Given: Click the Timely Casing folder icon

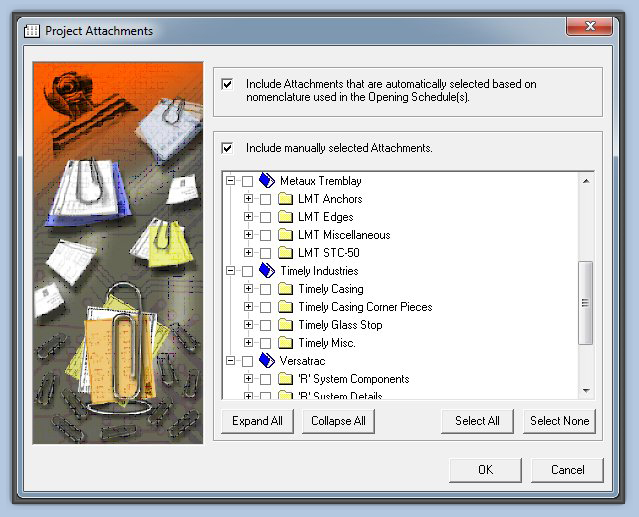Looking at the screenshot, I should [285, 289].
